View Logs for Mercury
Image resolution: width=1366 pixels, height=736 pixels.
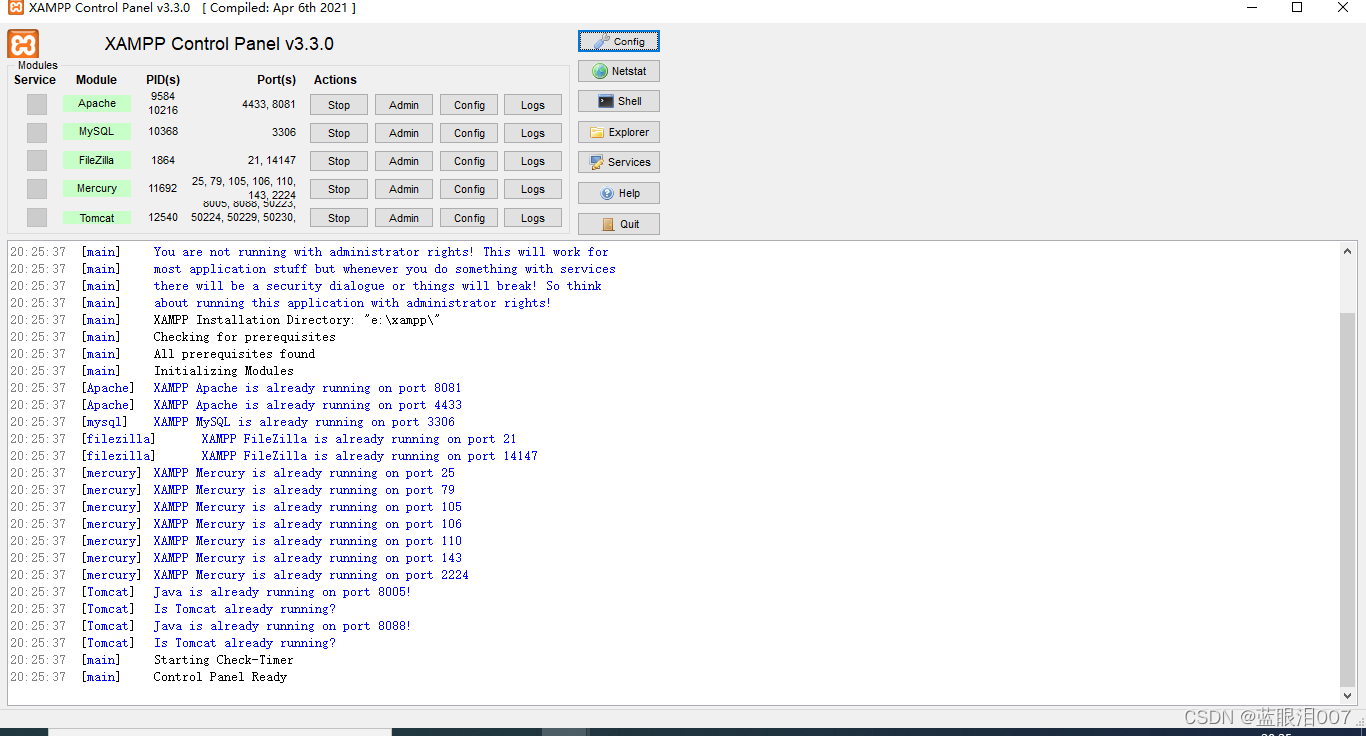point(533,189)
